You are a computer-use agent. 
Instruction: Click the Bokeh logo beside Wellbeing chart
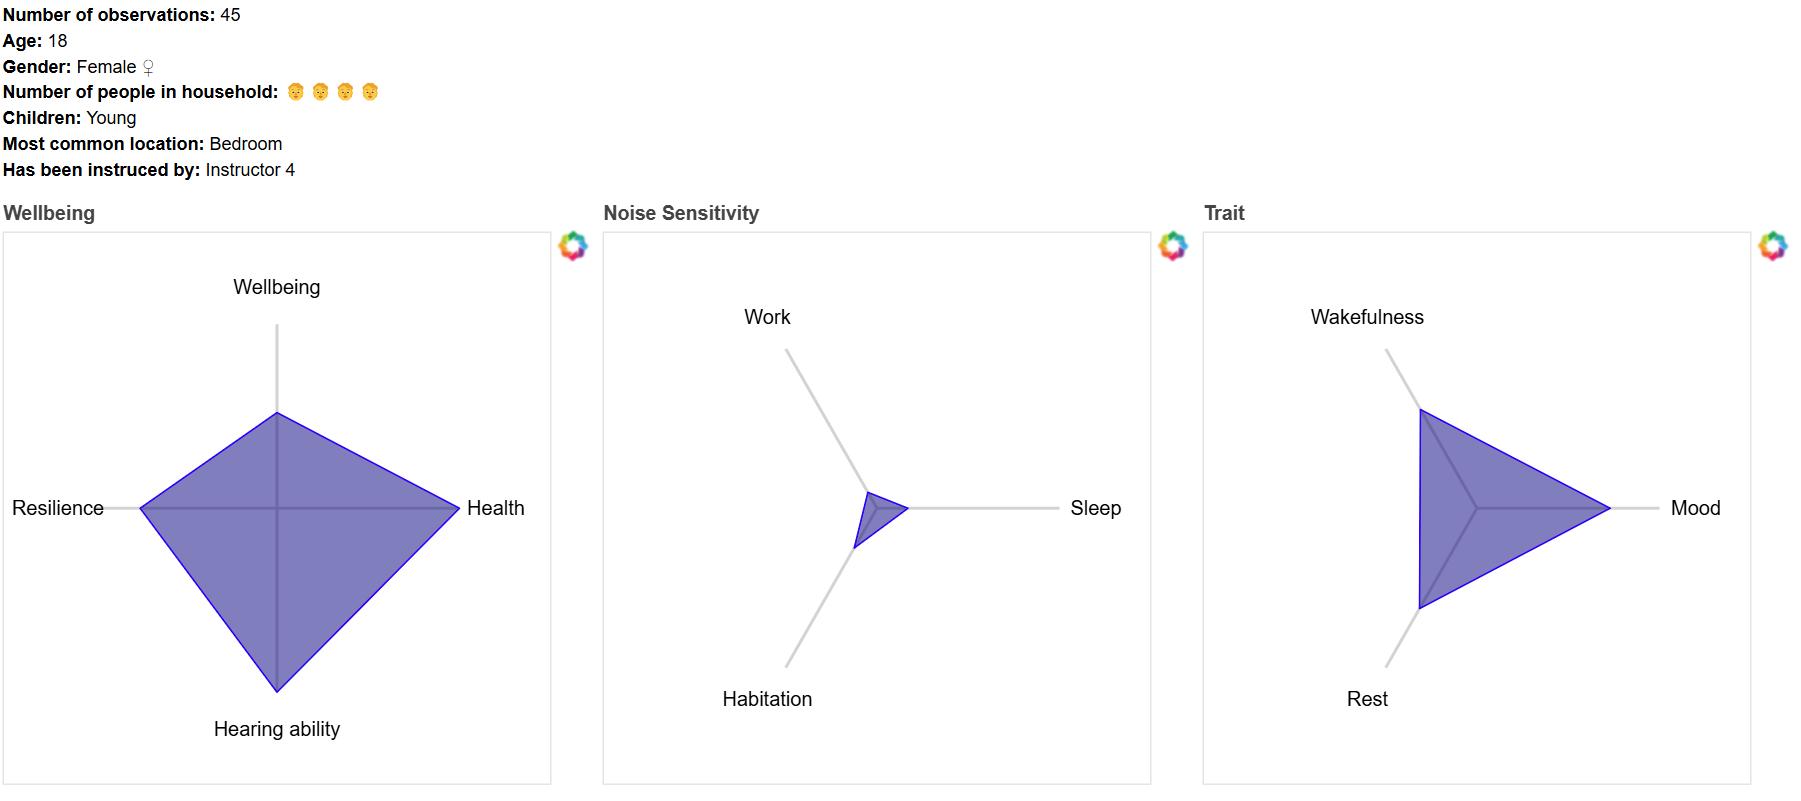pos(573,246)
